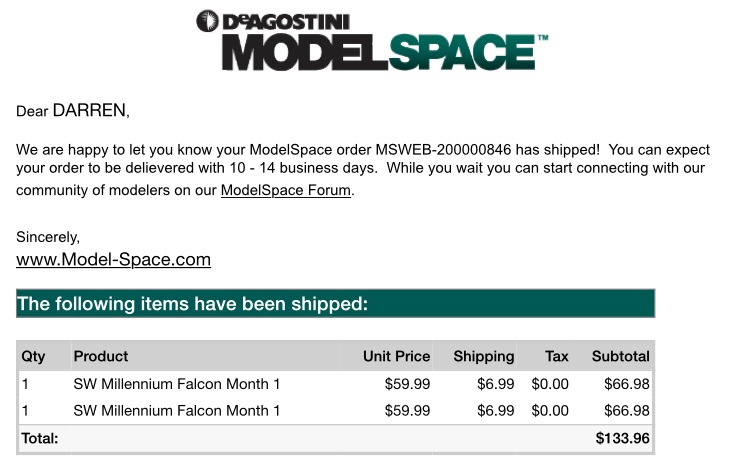Click the first row $6.99 shipping cost
The height and width of the screenshot is (475, 750).
496,384
